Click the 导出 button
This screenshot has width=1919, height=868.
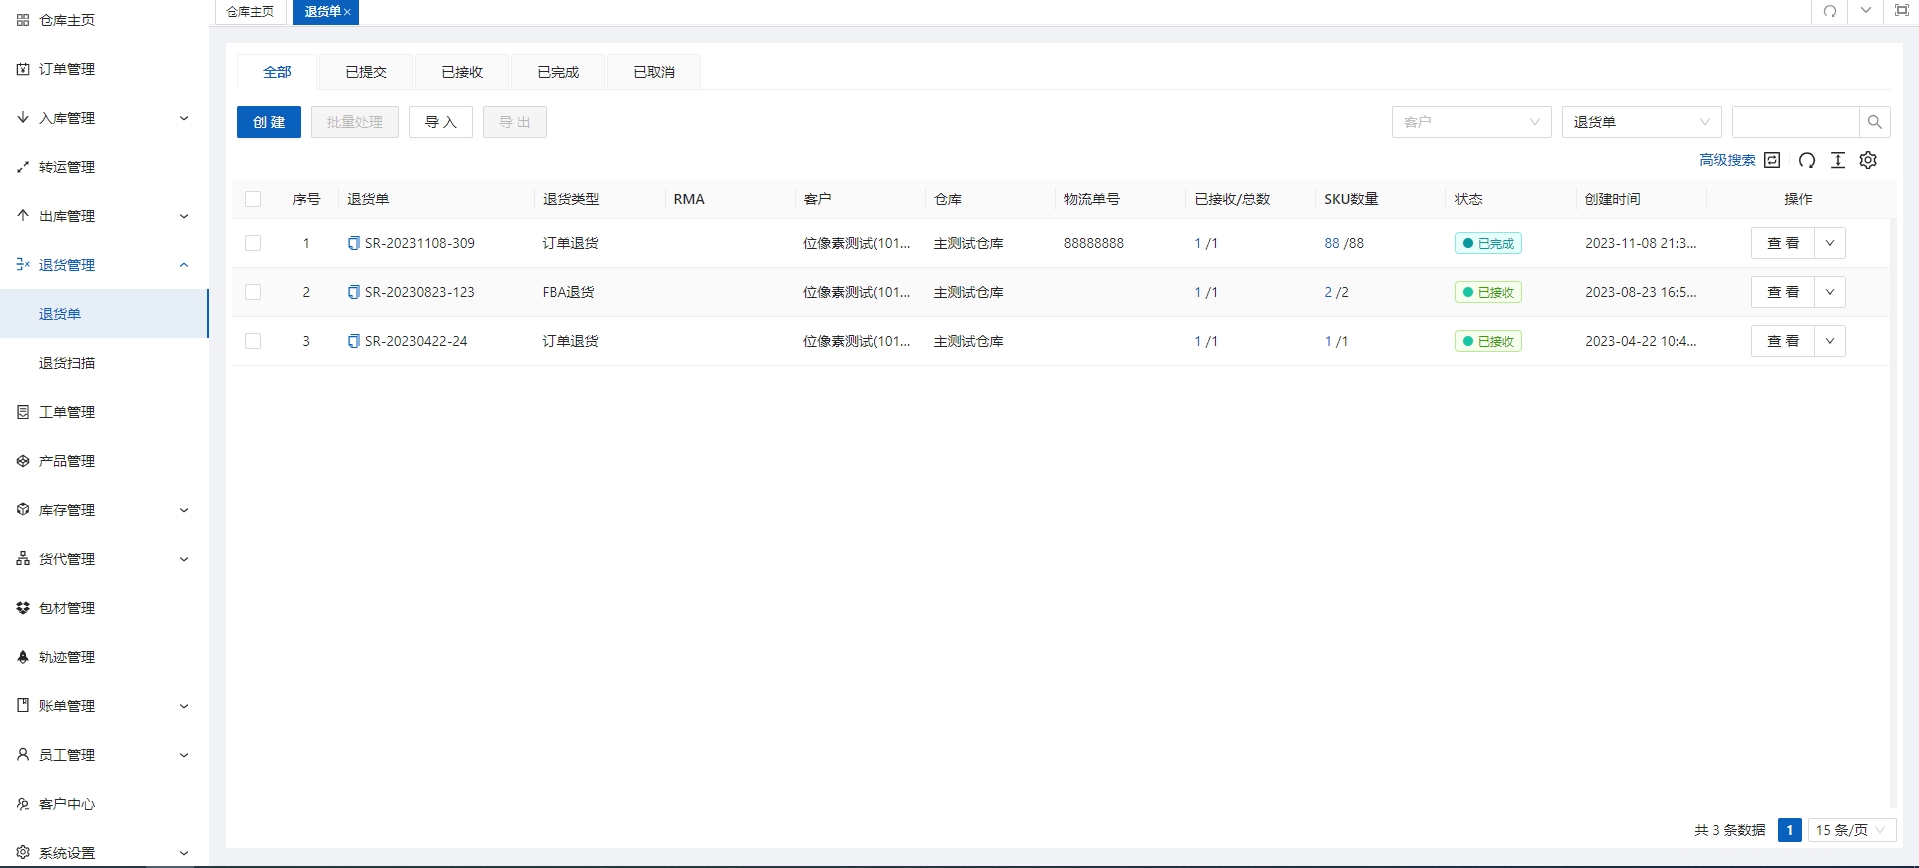coord(515,122)
